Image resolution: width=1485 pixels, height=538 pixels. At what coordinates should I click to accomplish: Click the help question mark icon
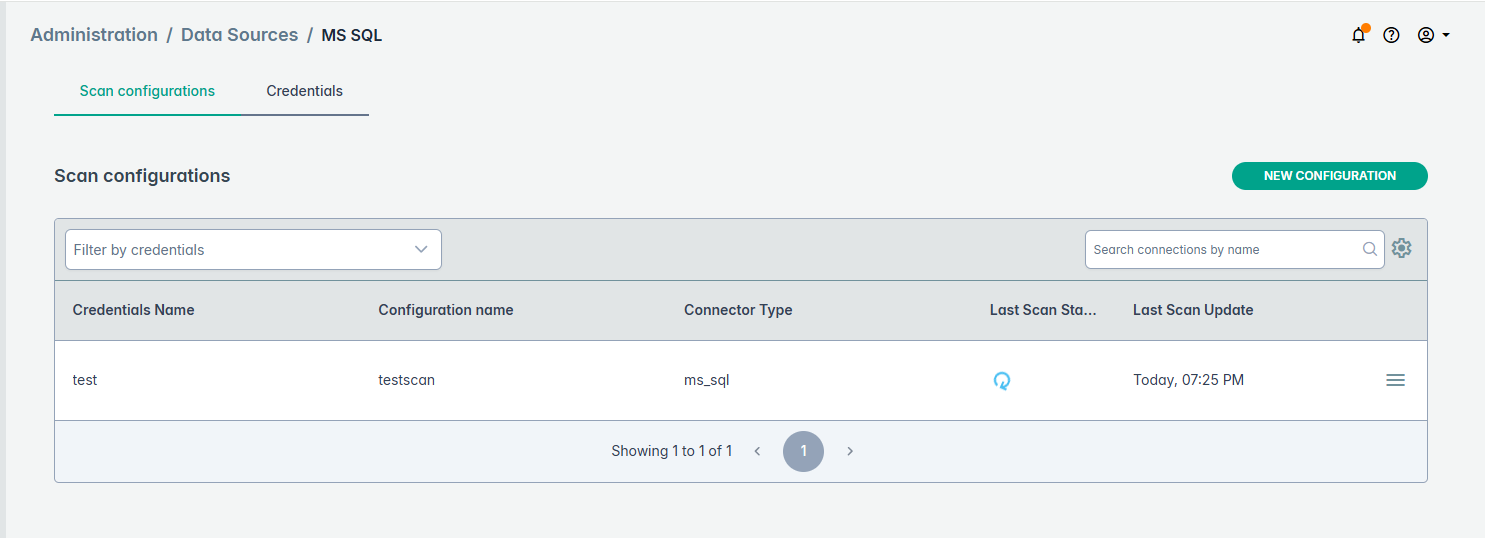tap(1391, 35)
